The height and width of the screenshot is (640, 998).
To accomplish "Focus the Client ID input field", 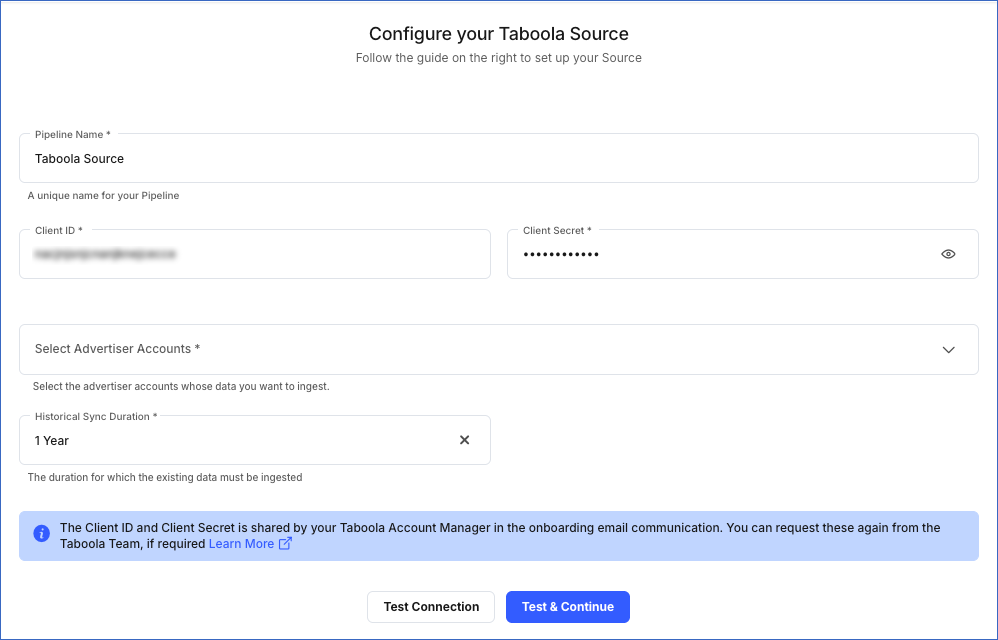I will click(x=255, y=254).
